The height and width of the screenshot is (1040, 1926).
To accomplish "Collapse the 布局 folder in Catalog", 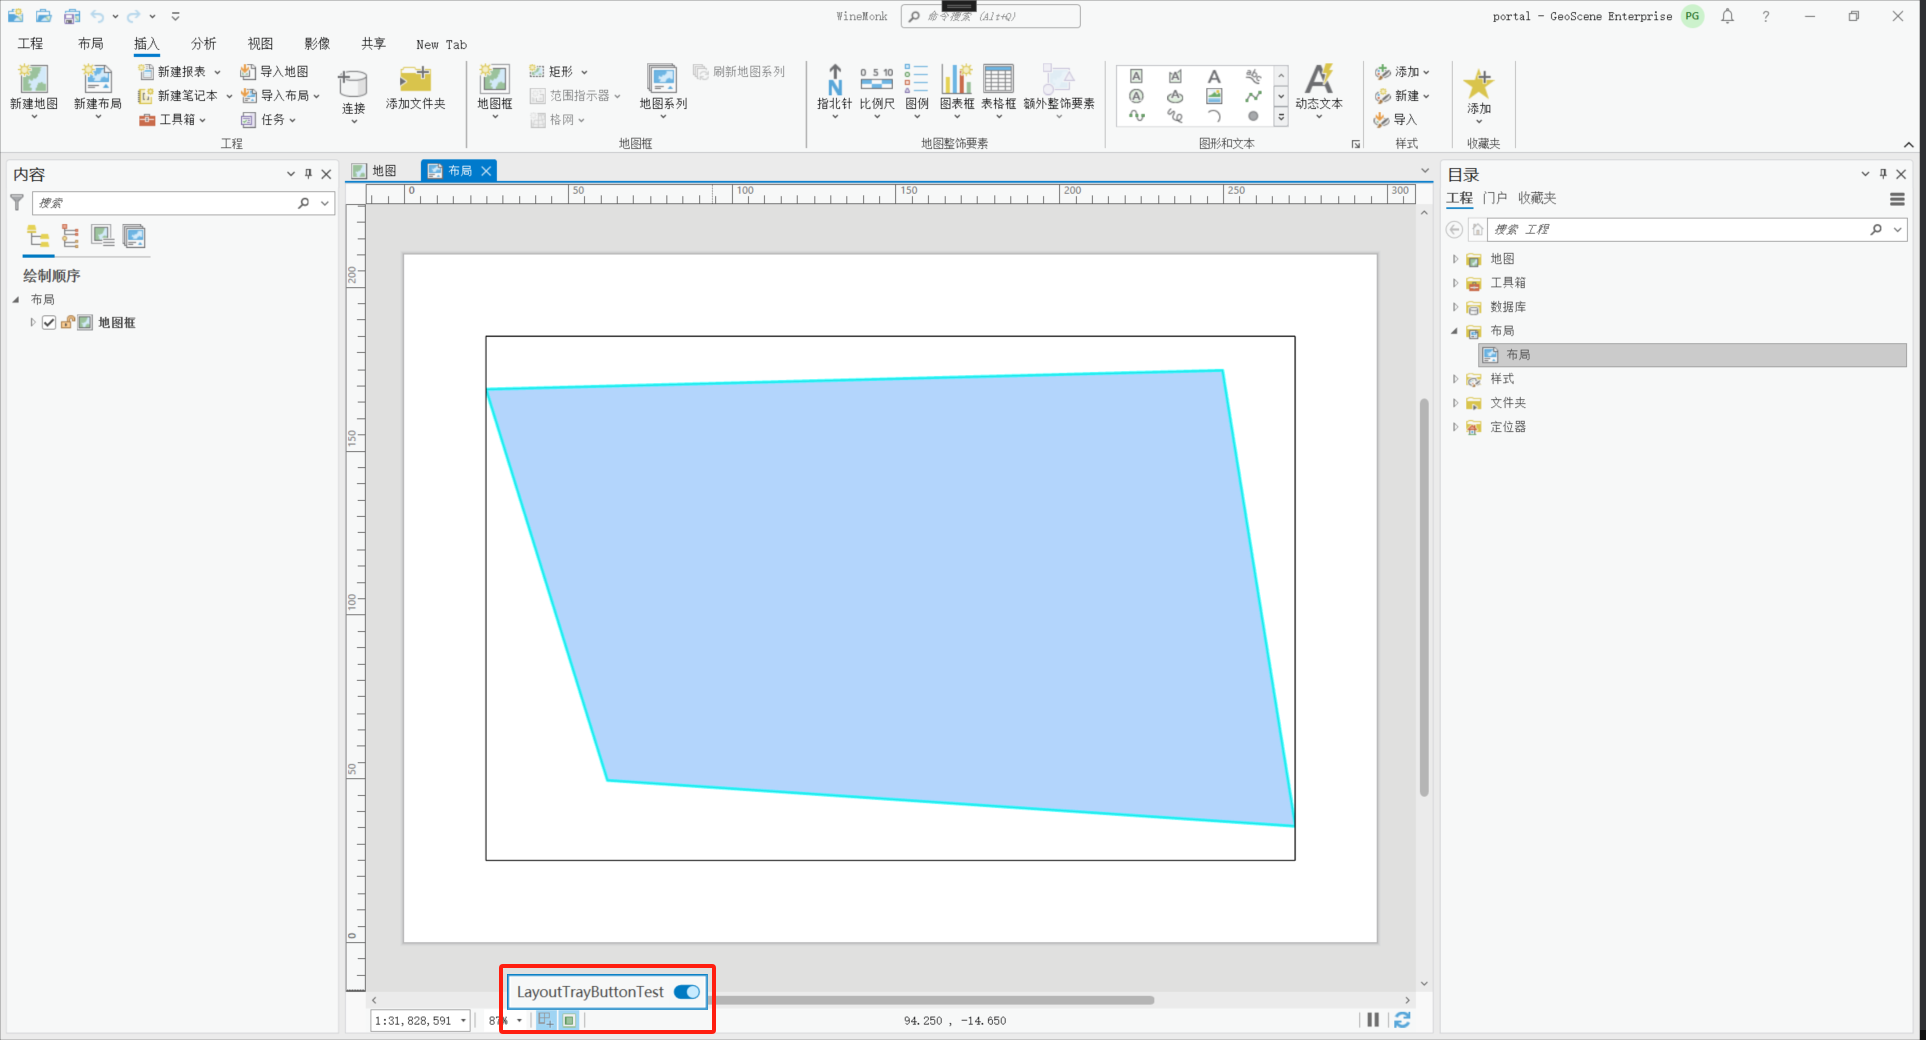I will 1455,331.
